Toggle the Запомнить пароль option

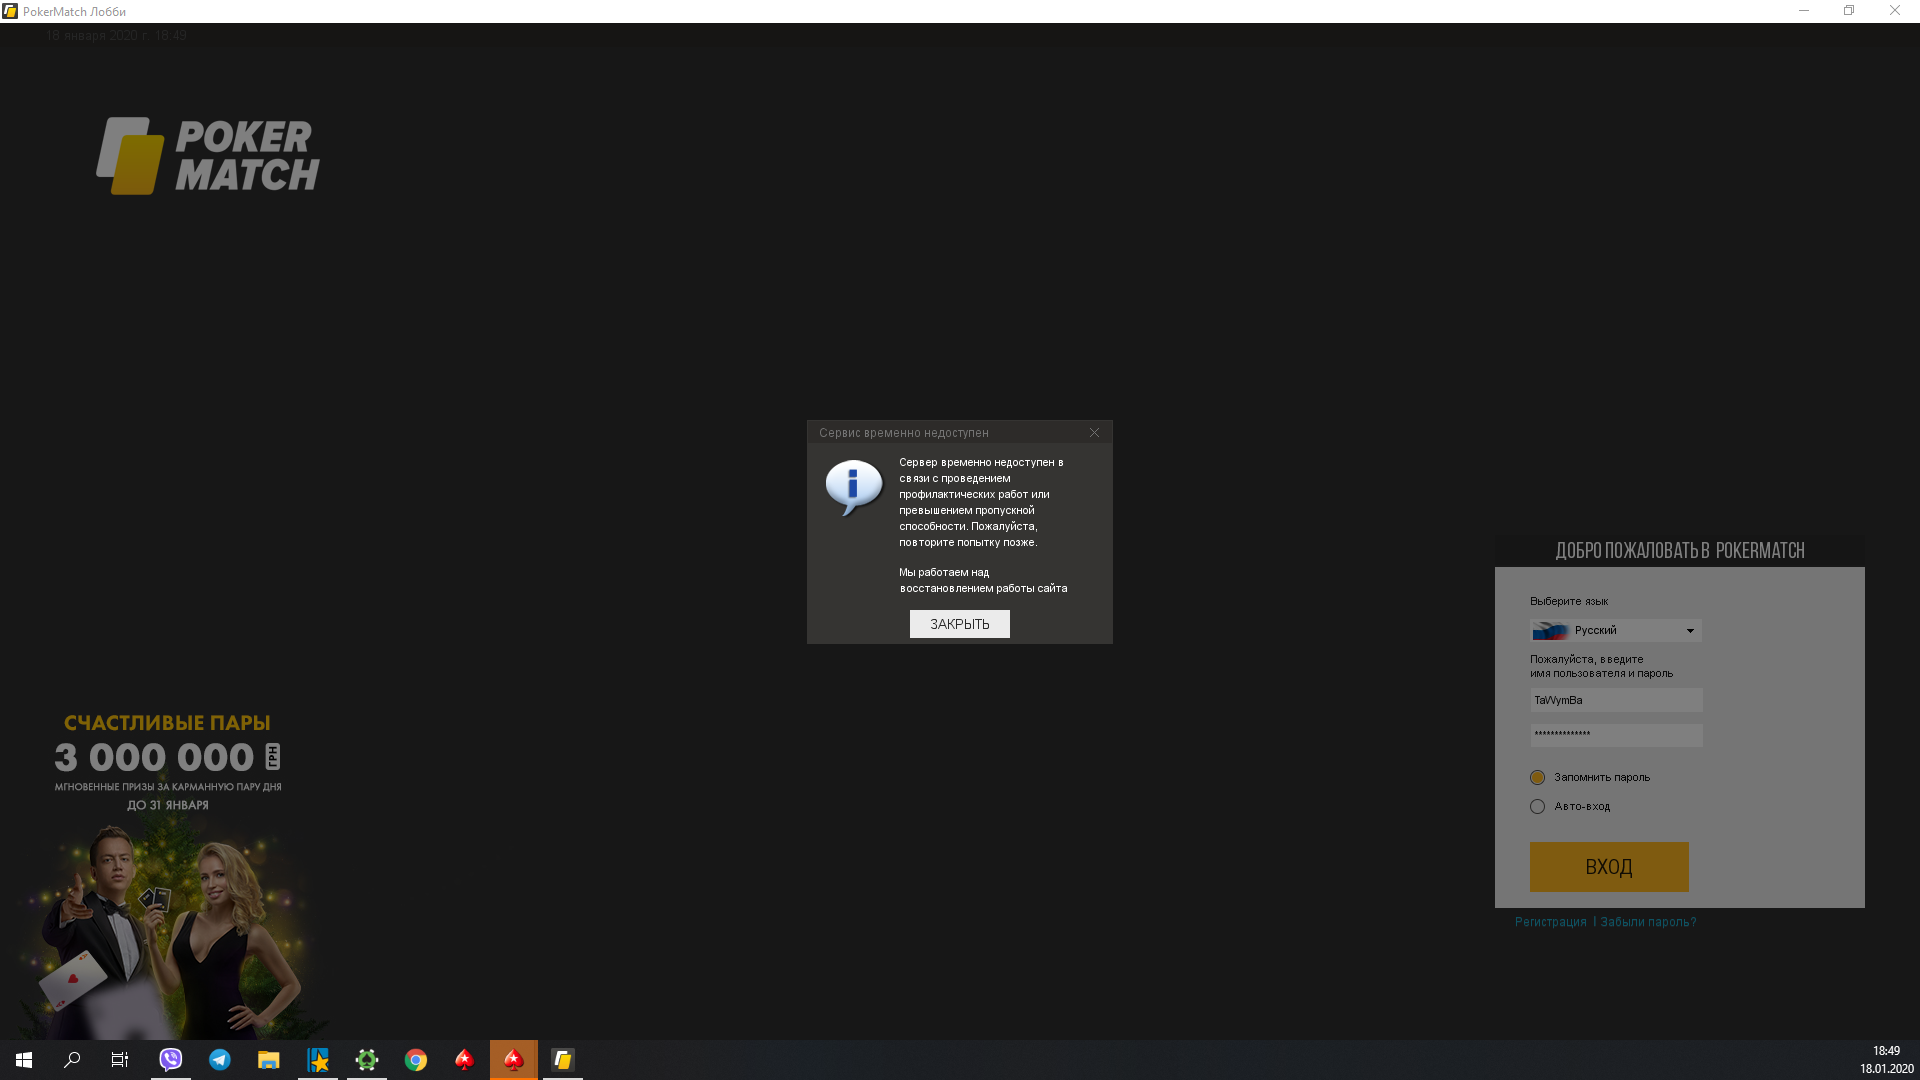[1537, 778]
